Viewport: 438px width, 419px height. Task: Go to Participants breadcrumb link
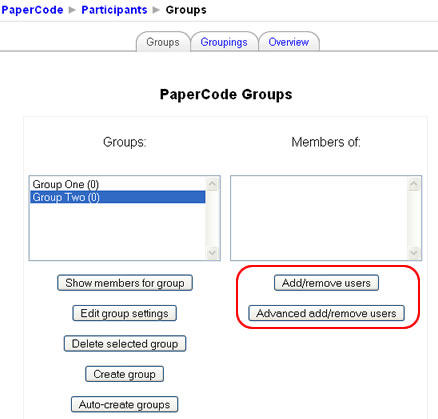click(114, 10)
